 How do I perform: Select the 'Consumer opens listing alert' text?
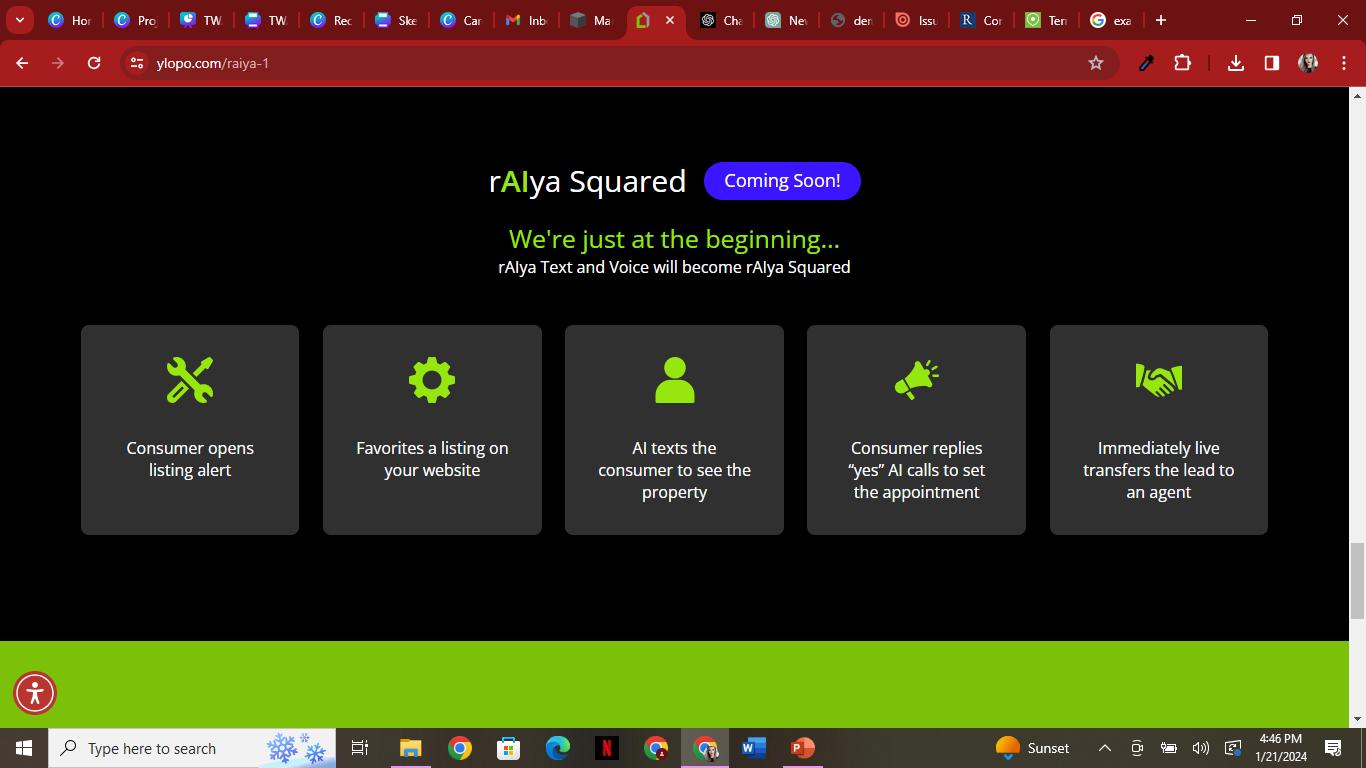tap(190, 459)
